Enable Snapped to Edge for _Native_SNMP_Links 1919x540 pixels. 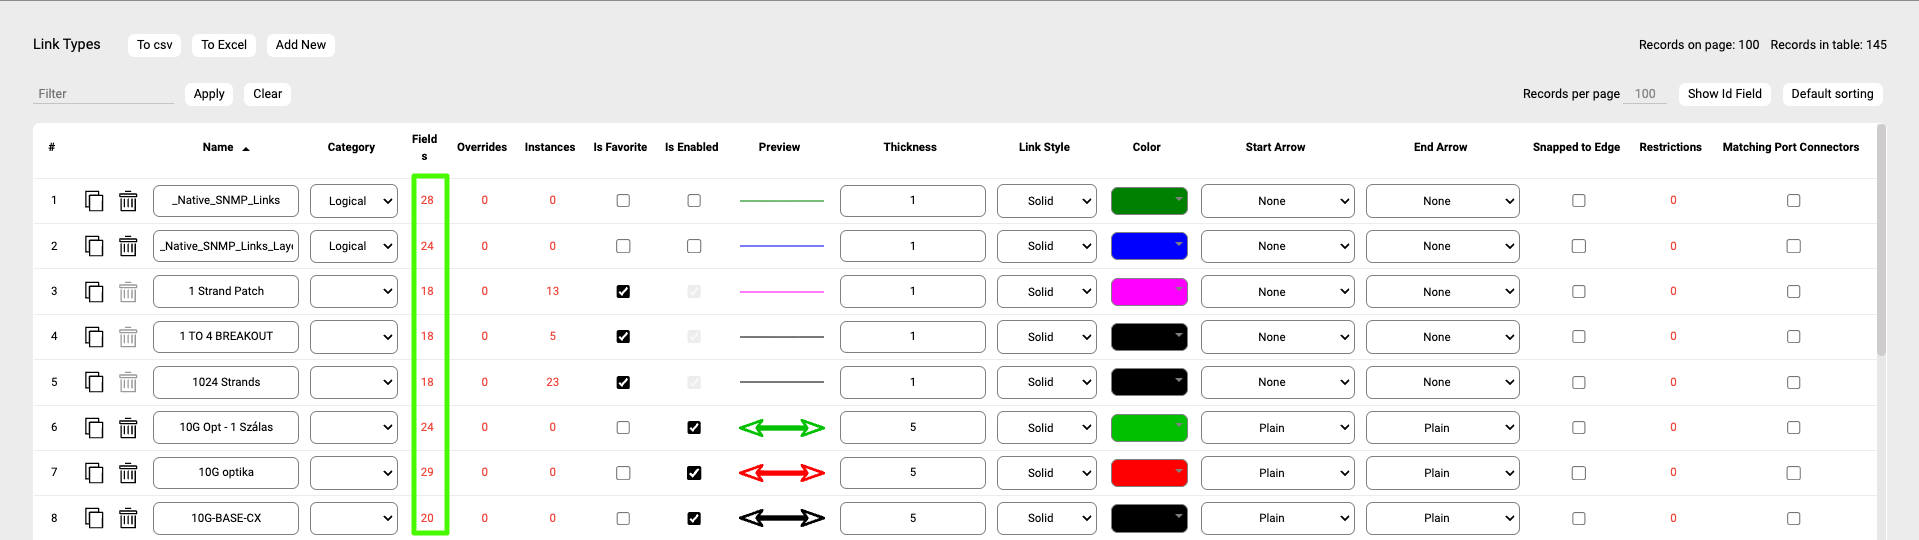(x=1579, y=201)
